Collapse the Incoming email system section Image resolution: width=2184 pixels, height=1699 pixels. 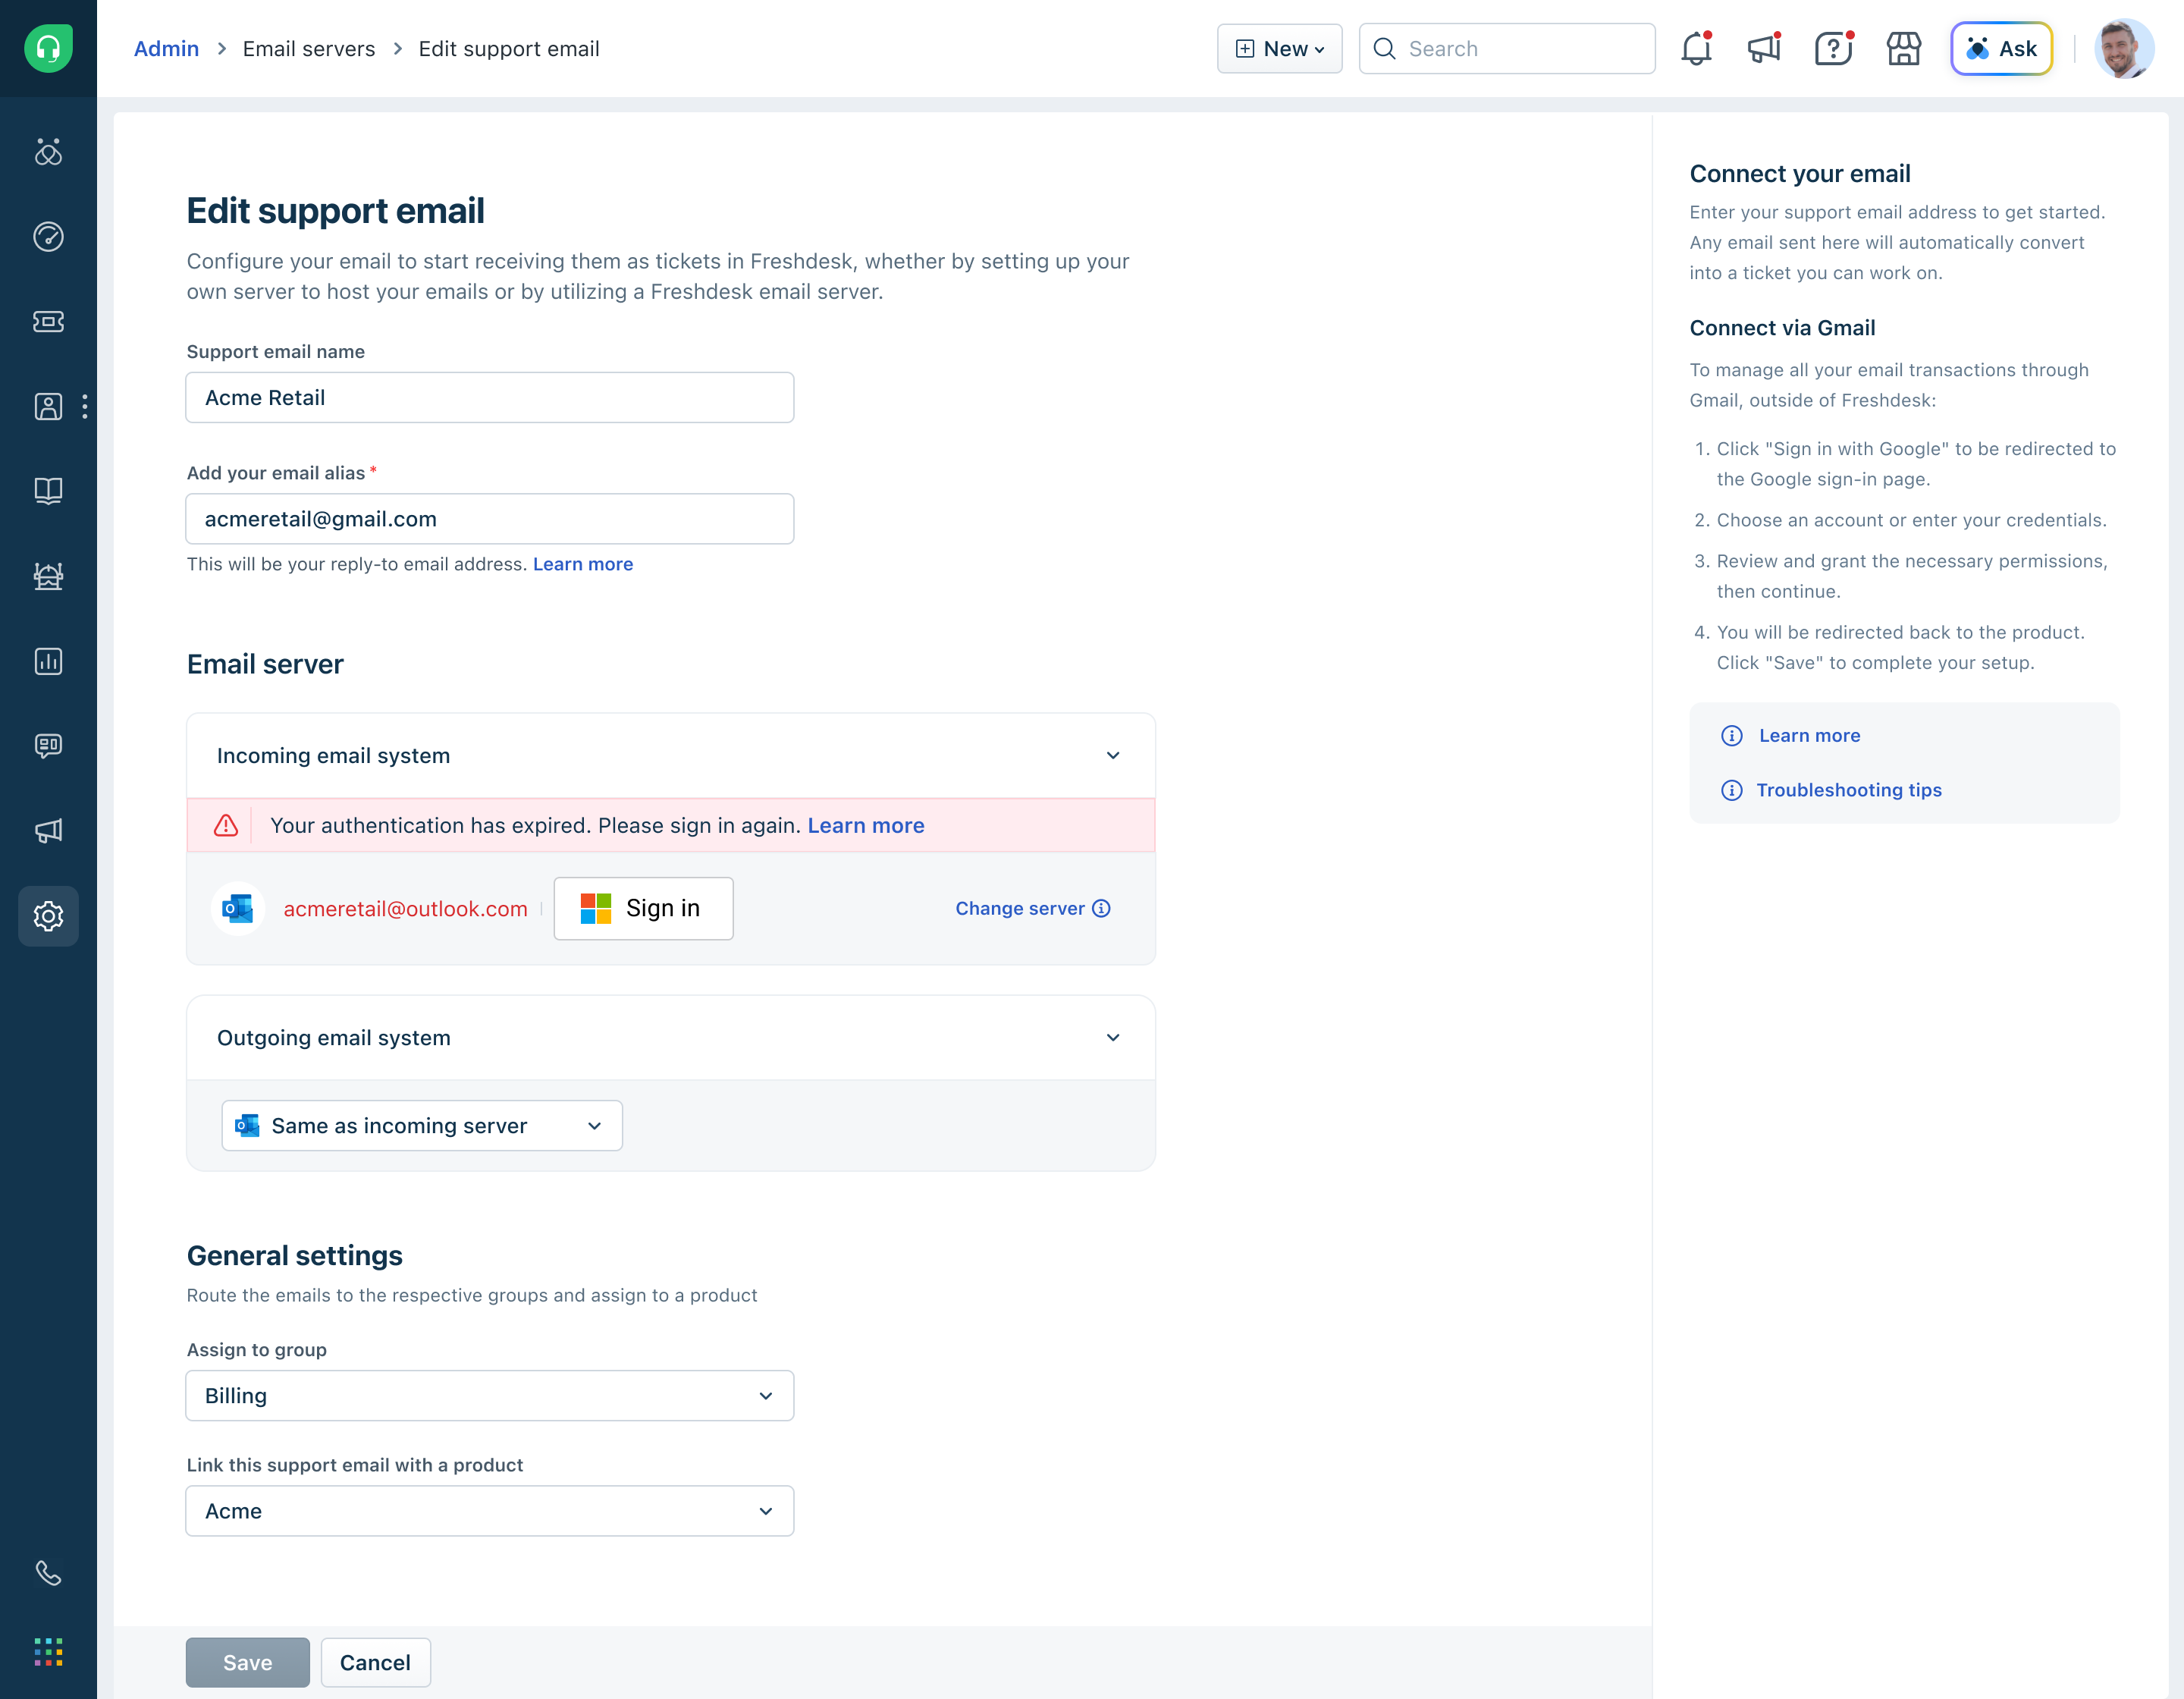pyautogui.click(x=1113, y=755)
